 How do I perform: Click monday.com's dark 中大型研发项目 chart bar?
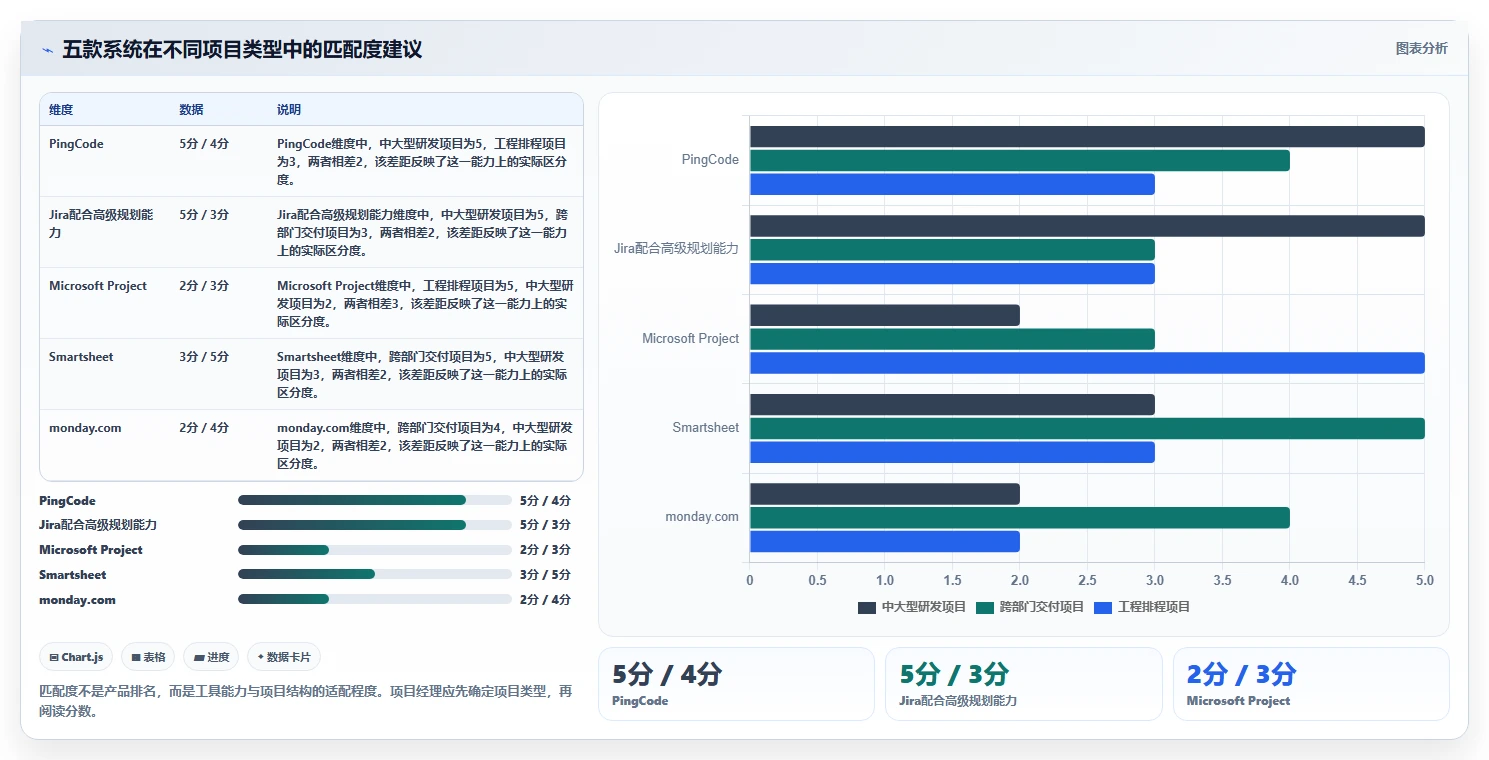pos(885,494)
